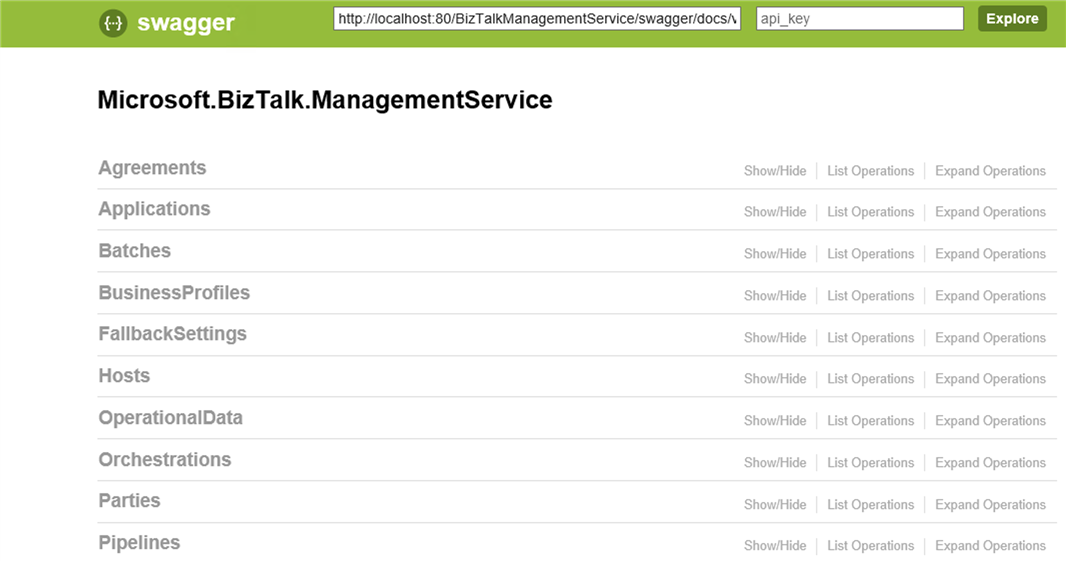Expand Operations for Orchestrations
The height and width of the screenshot is (561, 1066).
pyautogui.click(x=991, y=462)
